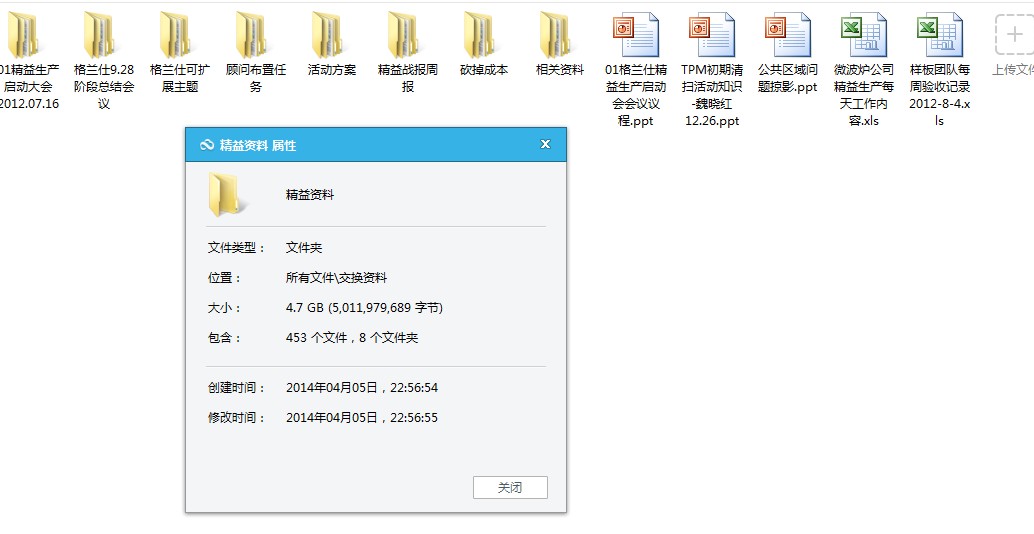Click the 精益资料 属性 dialog title
The width and height of the screenshot is (1034, 534).
pos(258,146)
